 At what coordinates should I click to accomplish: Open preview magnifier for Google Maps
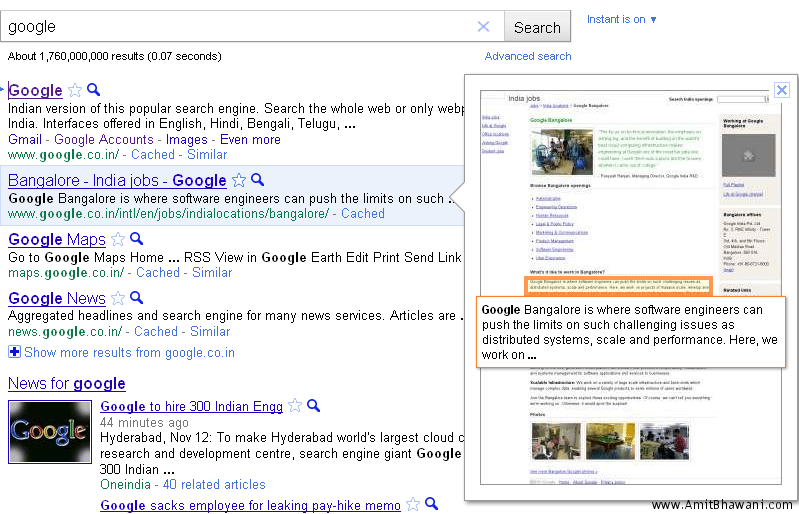(x=137, y=238)
